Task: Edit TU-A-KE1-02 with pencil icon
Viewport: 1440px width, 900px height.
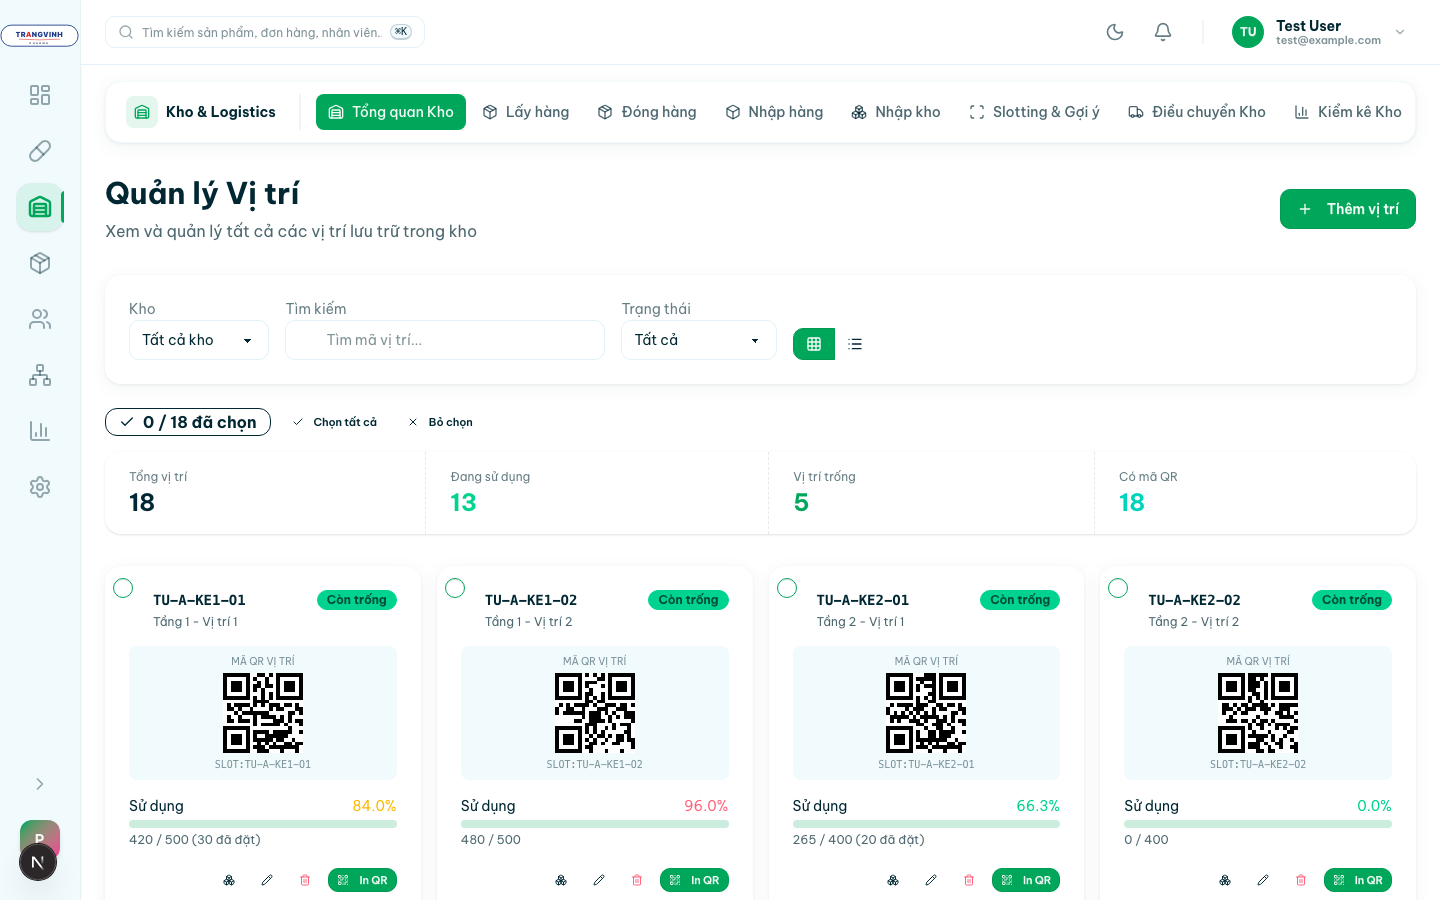Action: pos(599,880)
